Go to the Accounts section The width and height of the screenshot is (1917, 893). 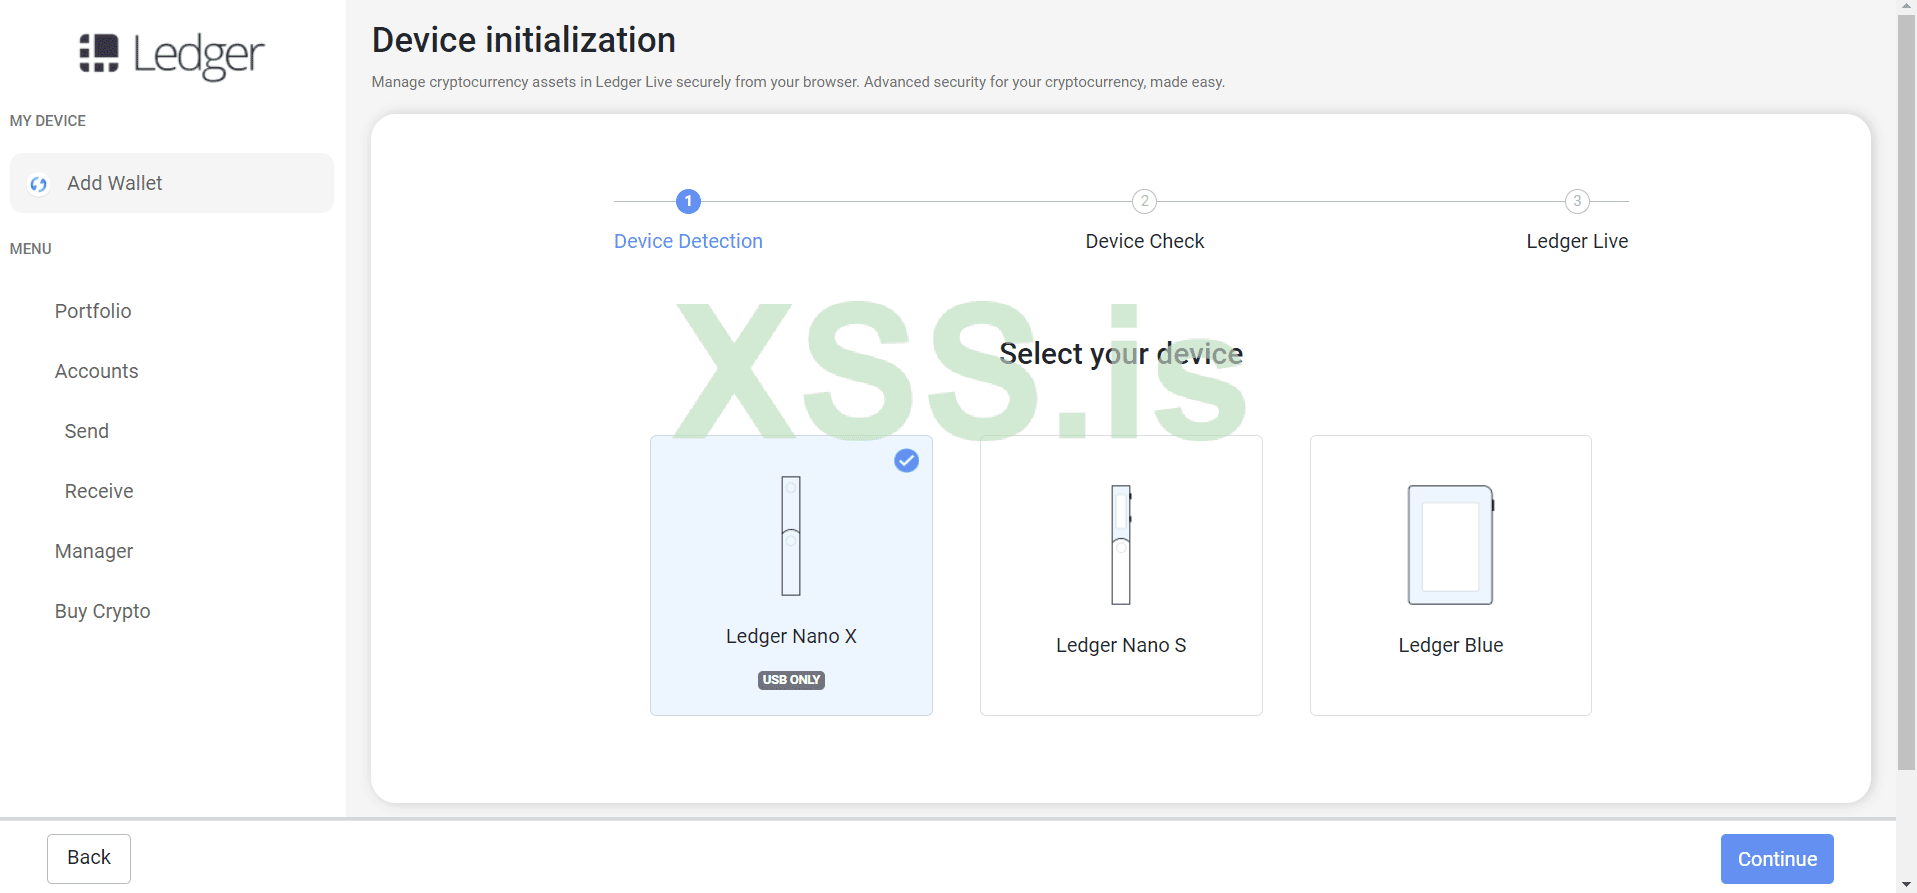[x=97, y=371]
